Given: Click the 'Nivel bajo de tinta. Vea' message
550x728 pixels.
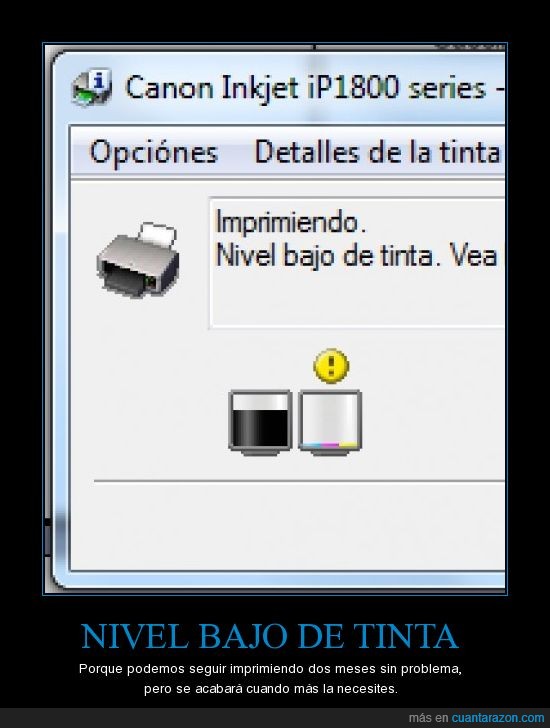Looking at the screenshot, I should coord(356,256).
